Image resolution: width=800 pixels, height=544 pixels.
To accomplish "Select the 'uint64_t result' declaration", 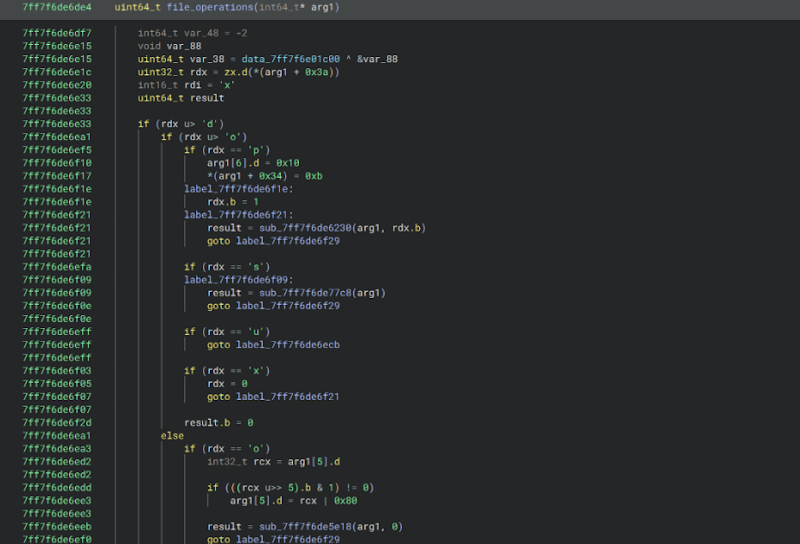I will [x=181, y=98].
